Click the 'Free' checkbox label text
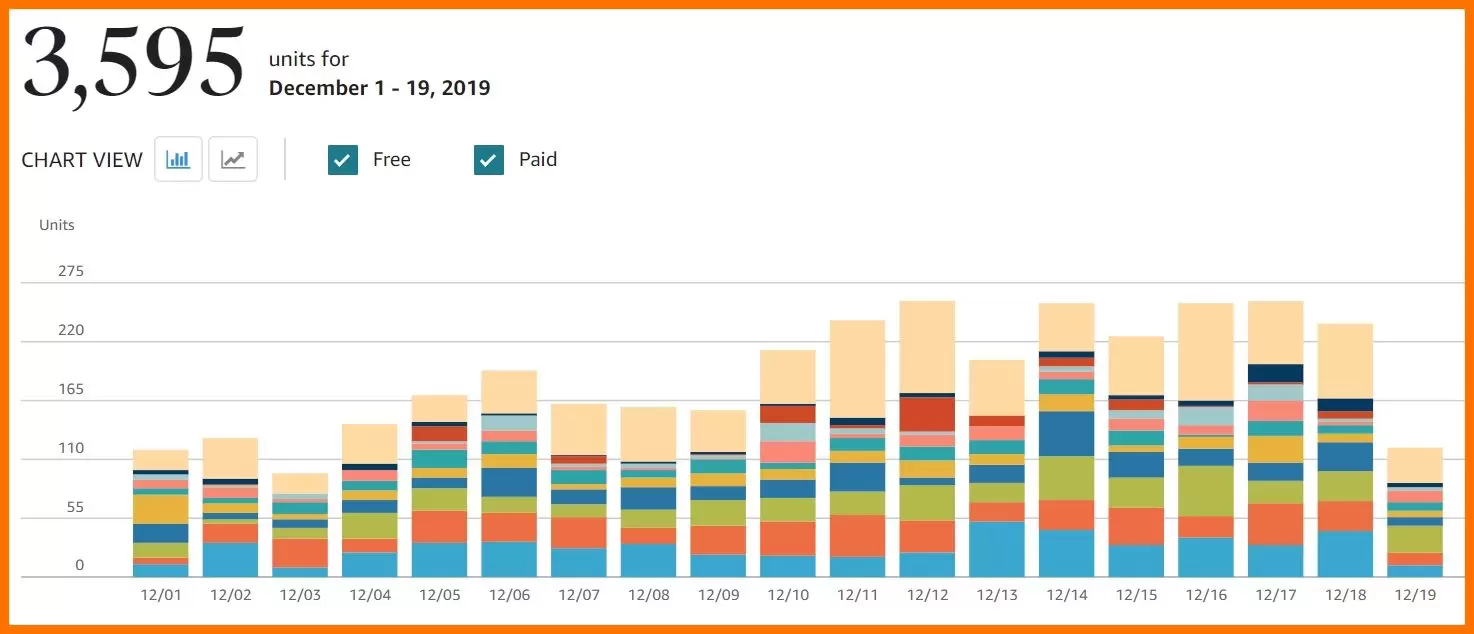1474x634 pixels. point(391,160)
